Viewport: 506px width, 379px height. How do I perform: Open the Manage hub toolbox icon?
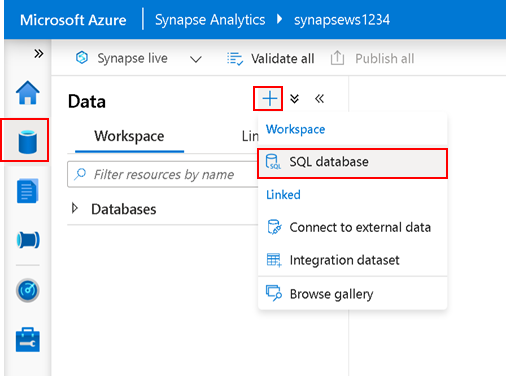point(28,340)
